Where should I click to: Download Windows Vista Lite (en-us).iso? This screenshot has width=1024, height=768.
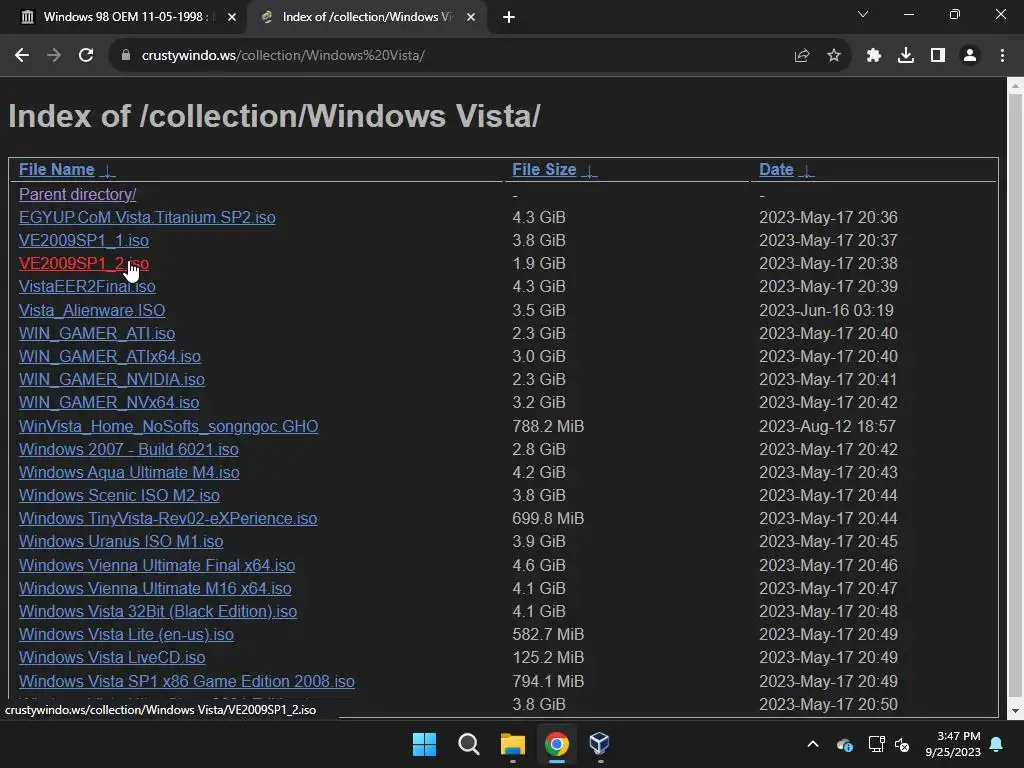pyautogui.click(x=126, y=634)
